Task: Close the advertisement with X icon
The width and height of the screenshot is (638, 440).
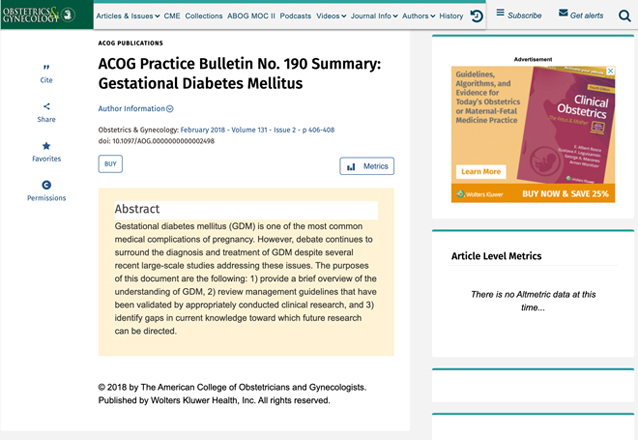Action: (x=610, y=71)
